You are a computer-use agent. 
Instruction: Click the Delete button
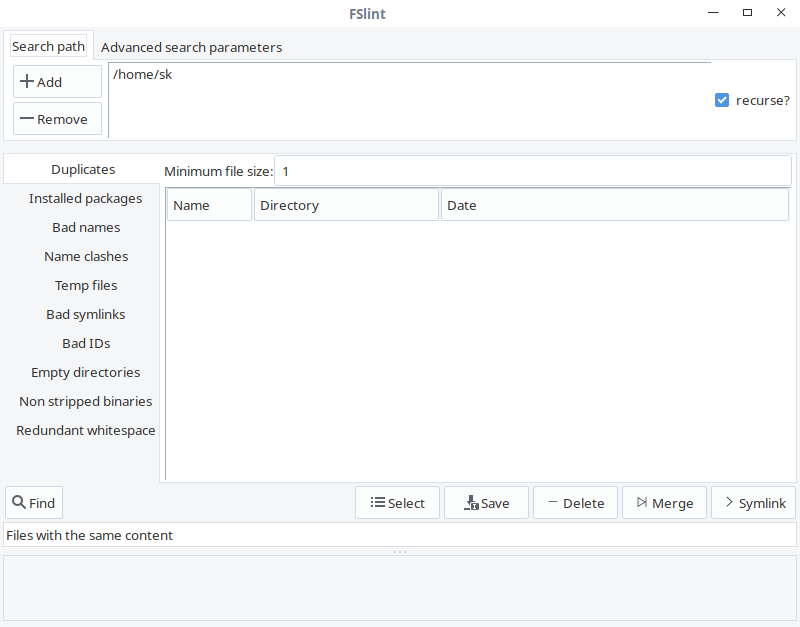pos(575,503)
